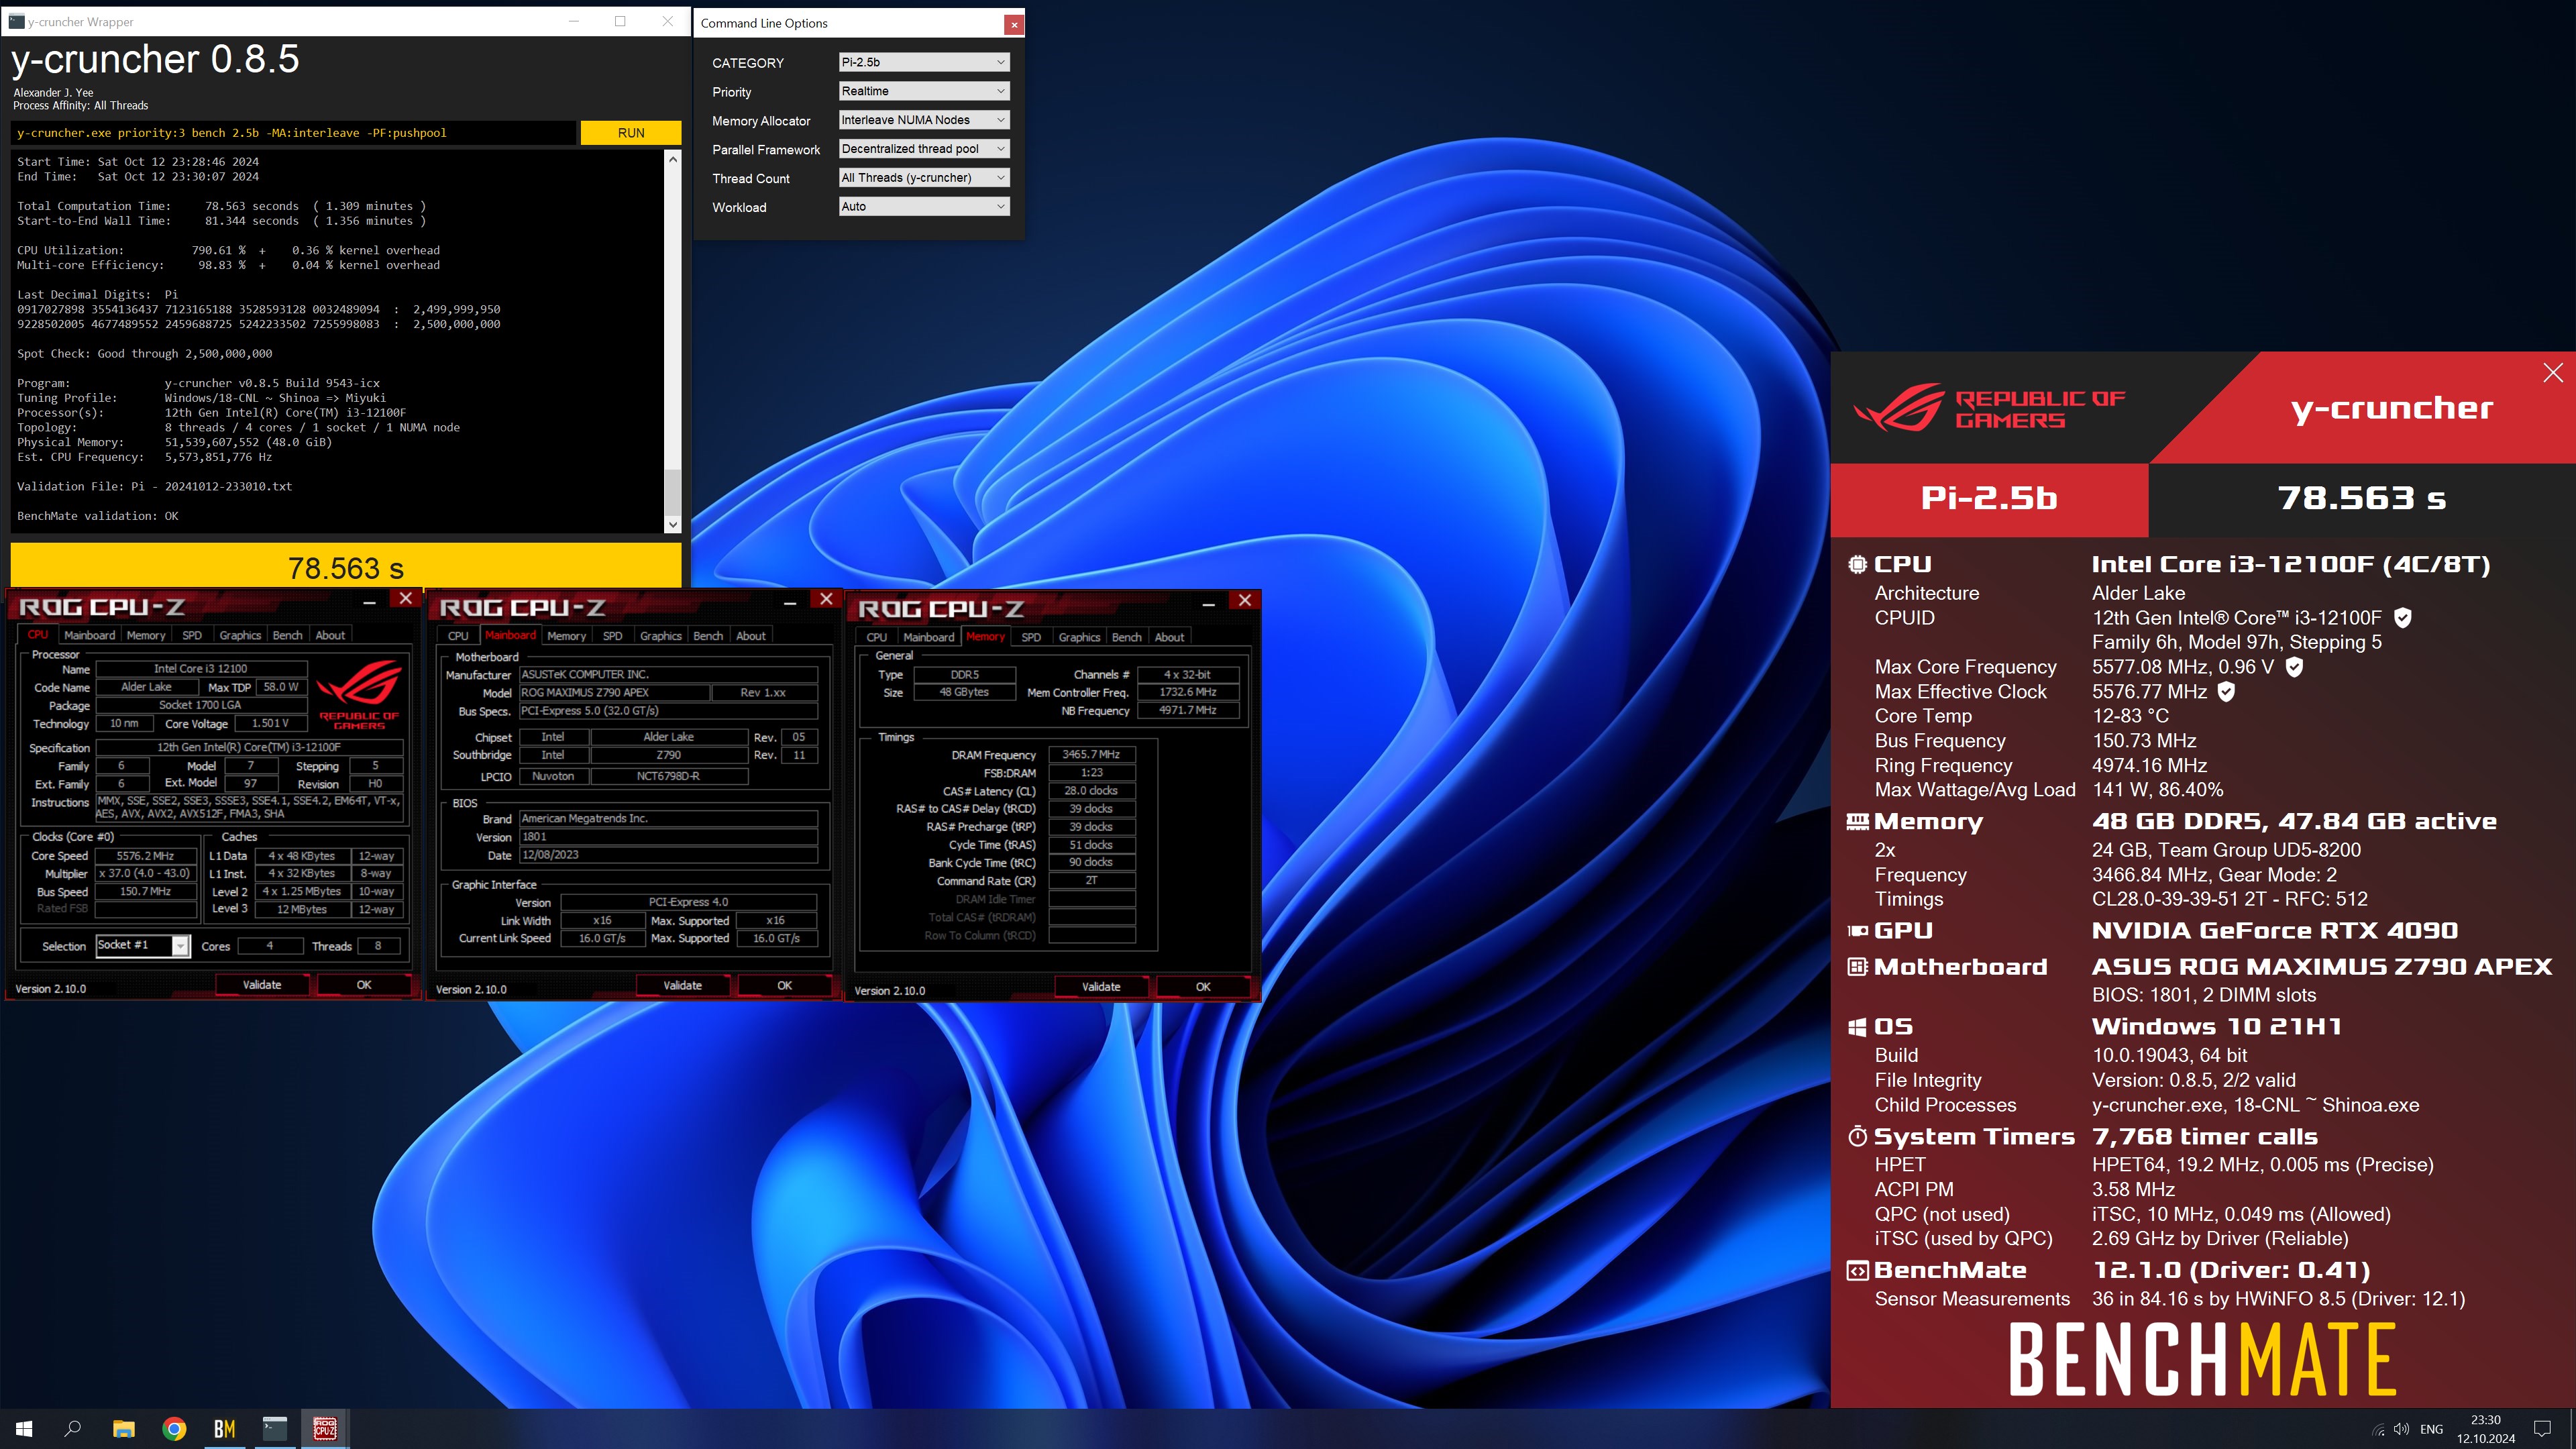This screenshot has width=2576, height=1449.
Task: Click the CPU section chip icon in BenchMate
Action: (1857, 565)
